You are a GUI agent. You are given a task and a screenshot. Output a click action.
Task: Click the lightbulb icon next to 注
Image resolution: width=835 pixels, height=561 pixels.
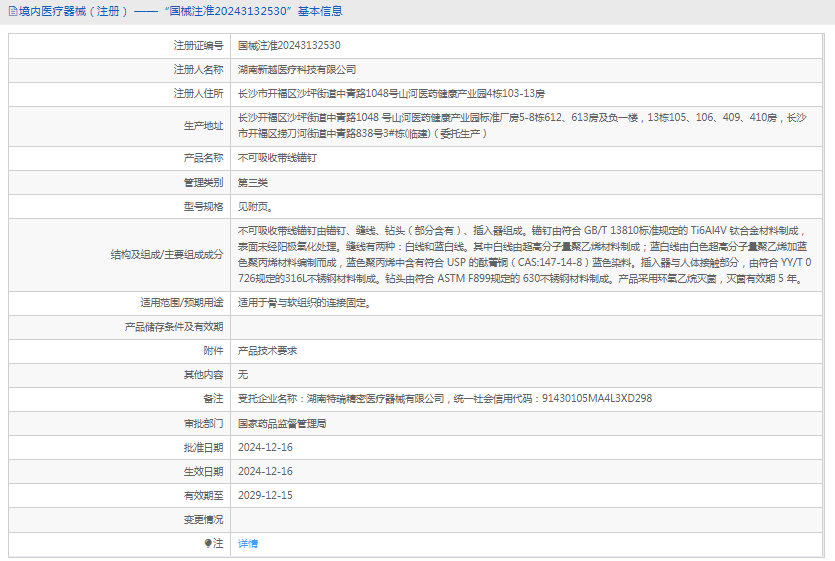(x=208, y=543)
